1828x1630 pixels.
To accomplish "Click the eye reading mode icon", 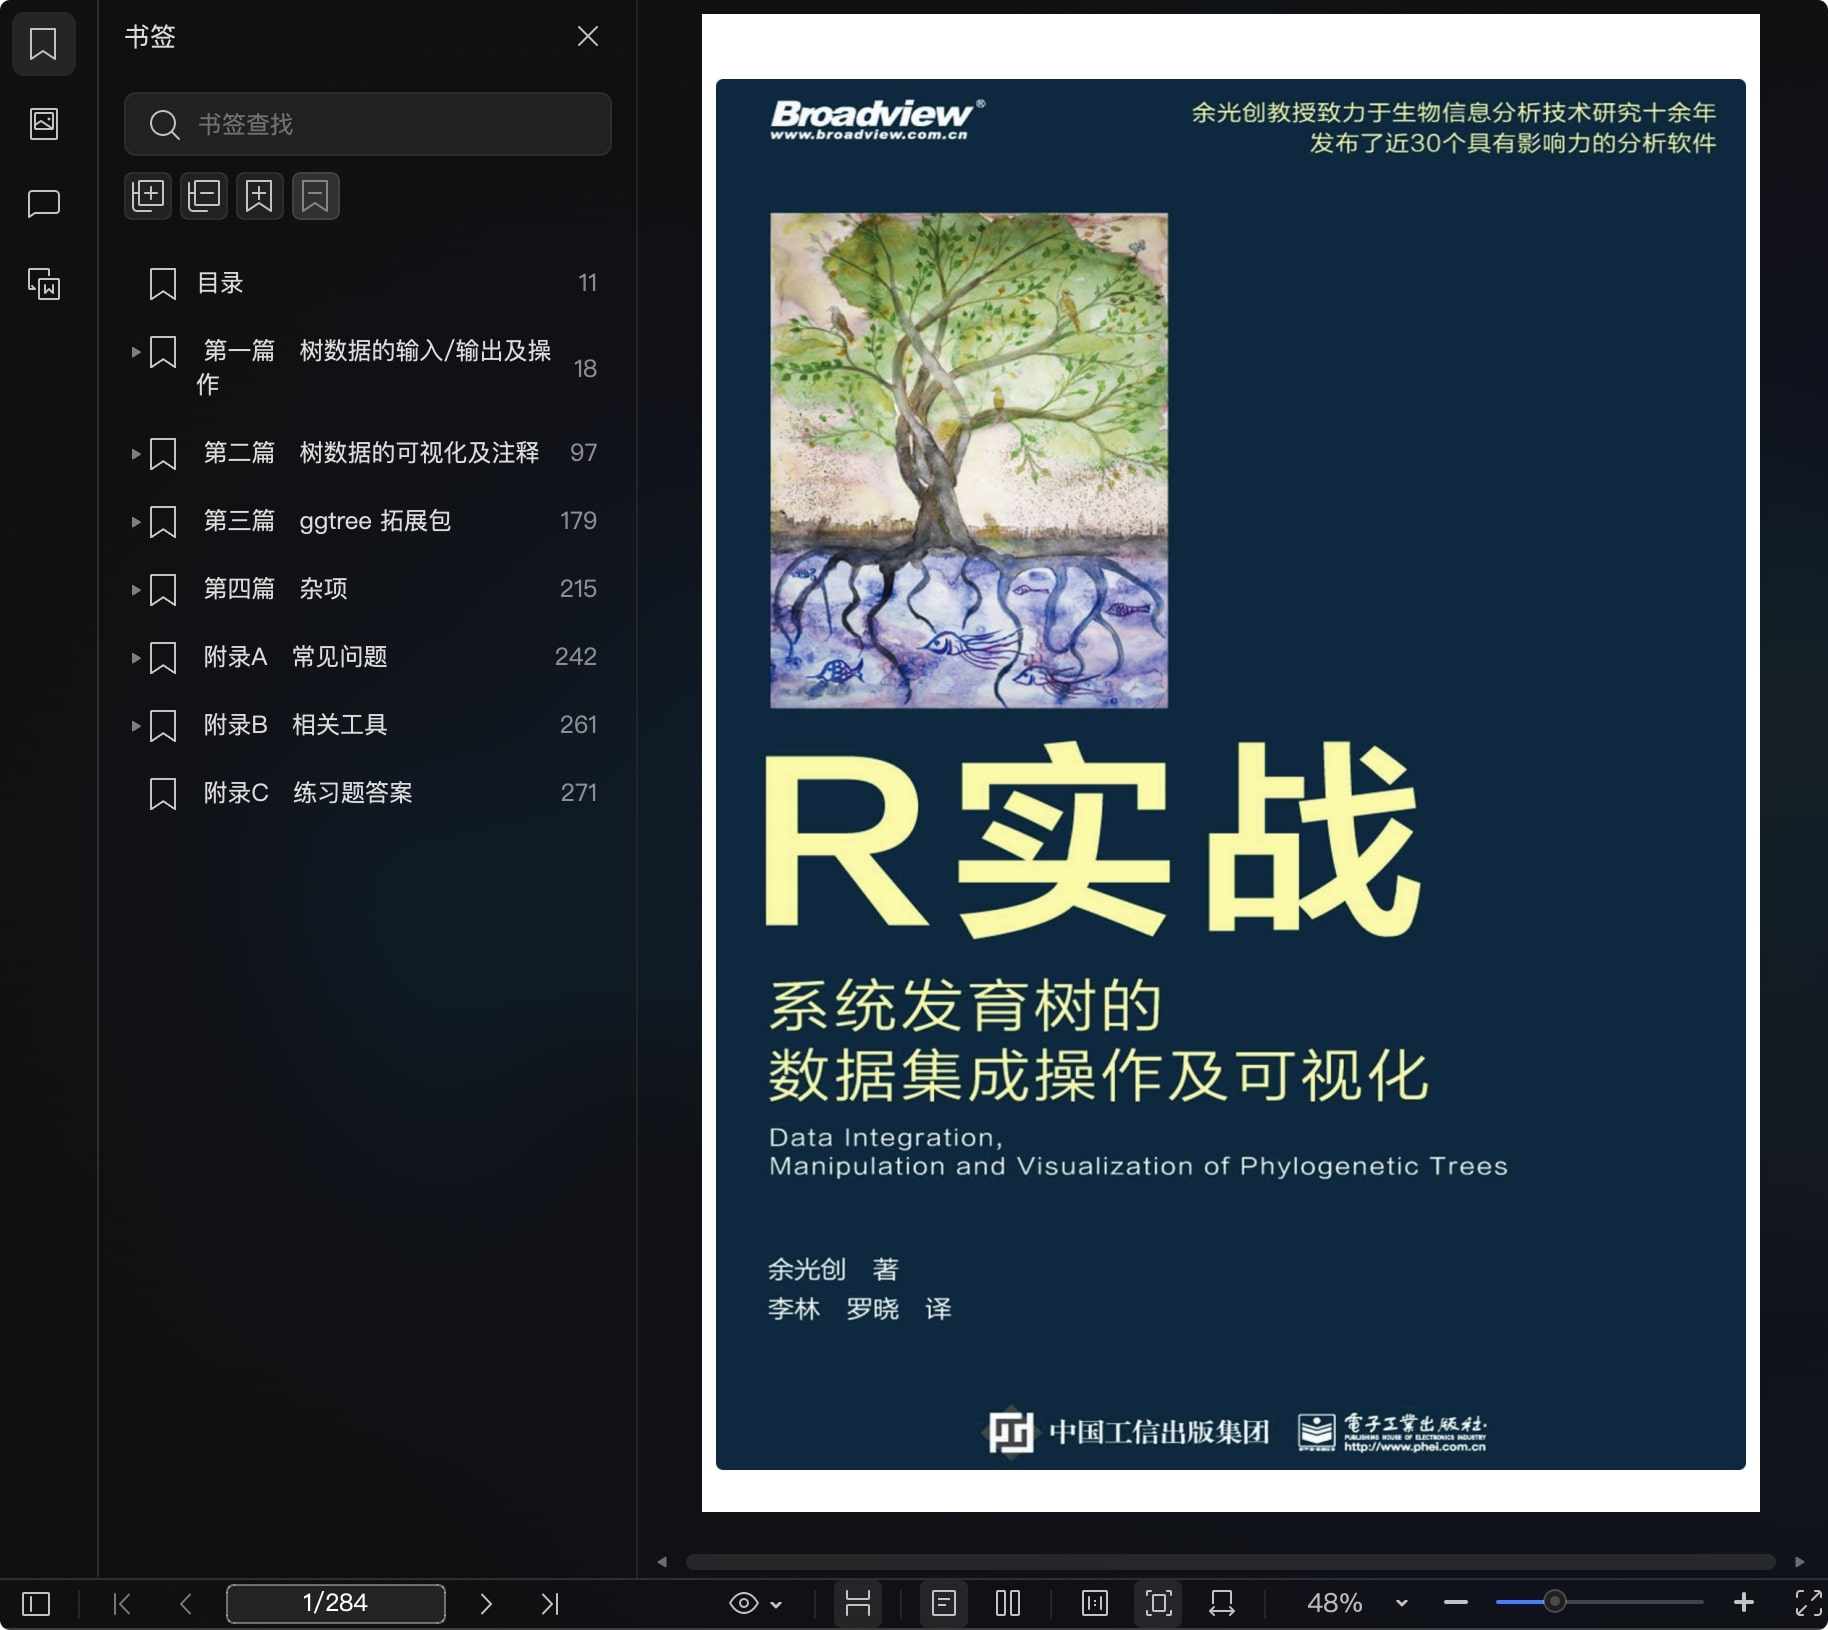I will click(744, 1604).
